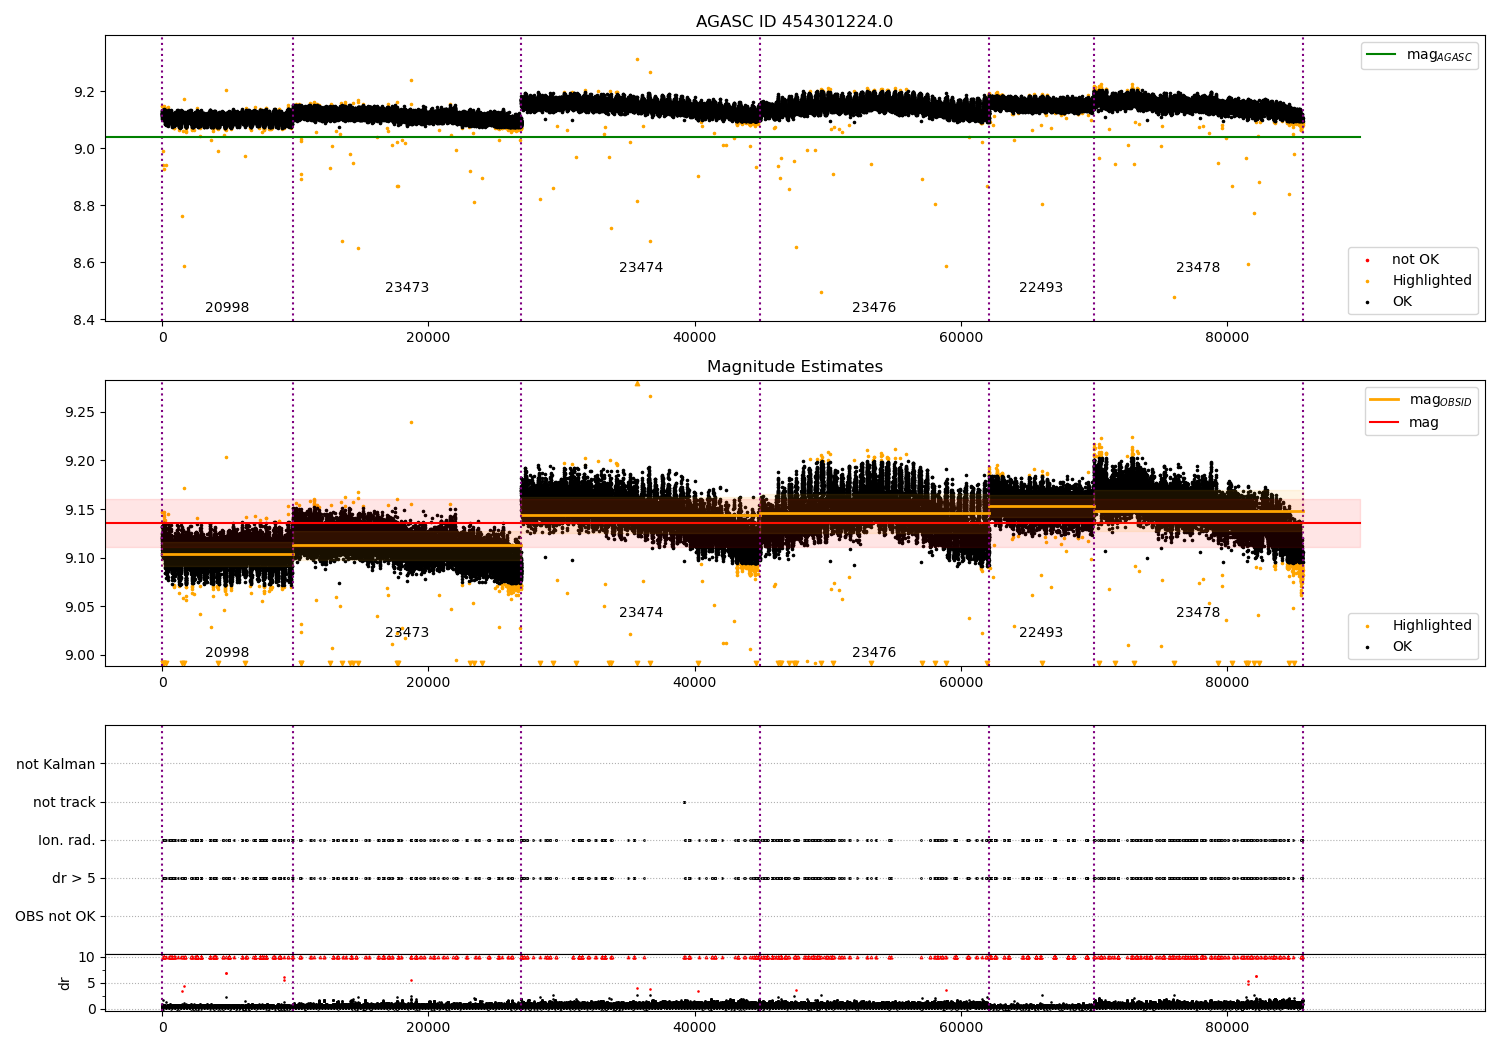Click the 8.4 tick label on top plot
This screenshot has width=1500, height=1050.
(85, 321)
